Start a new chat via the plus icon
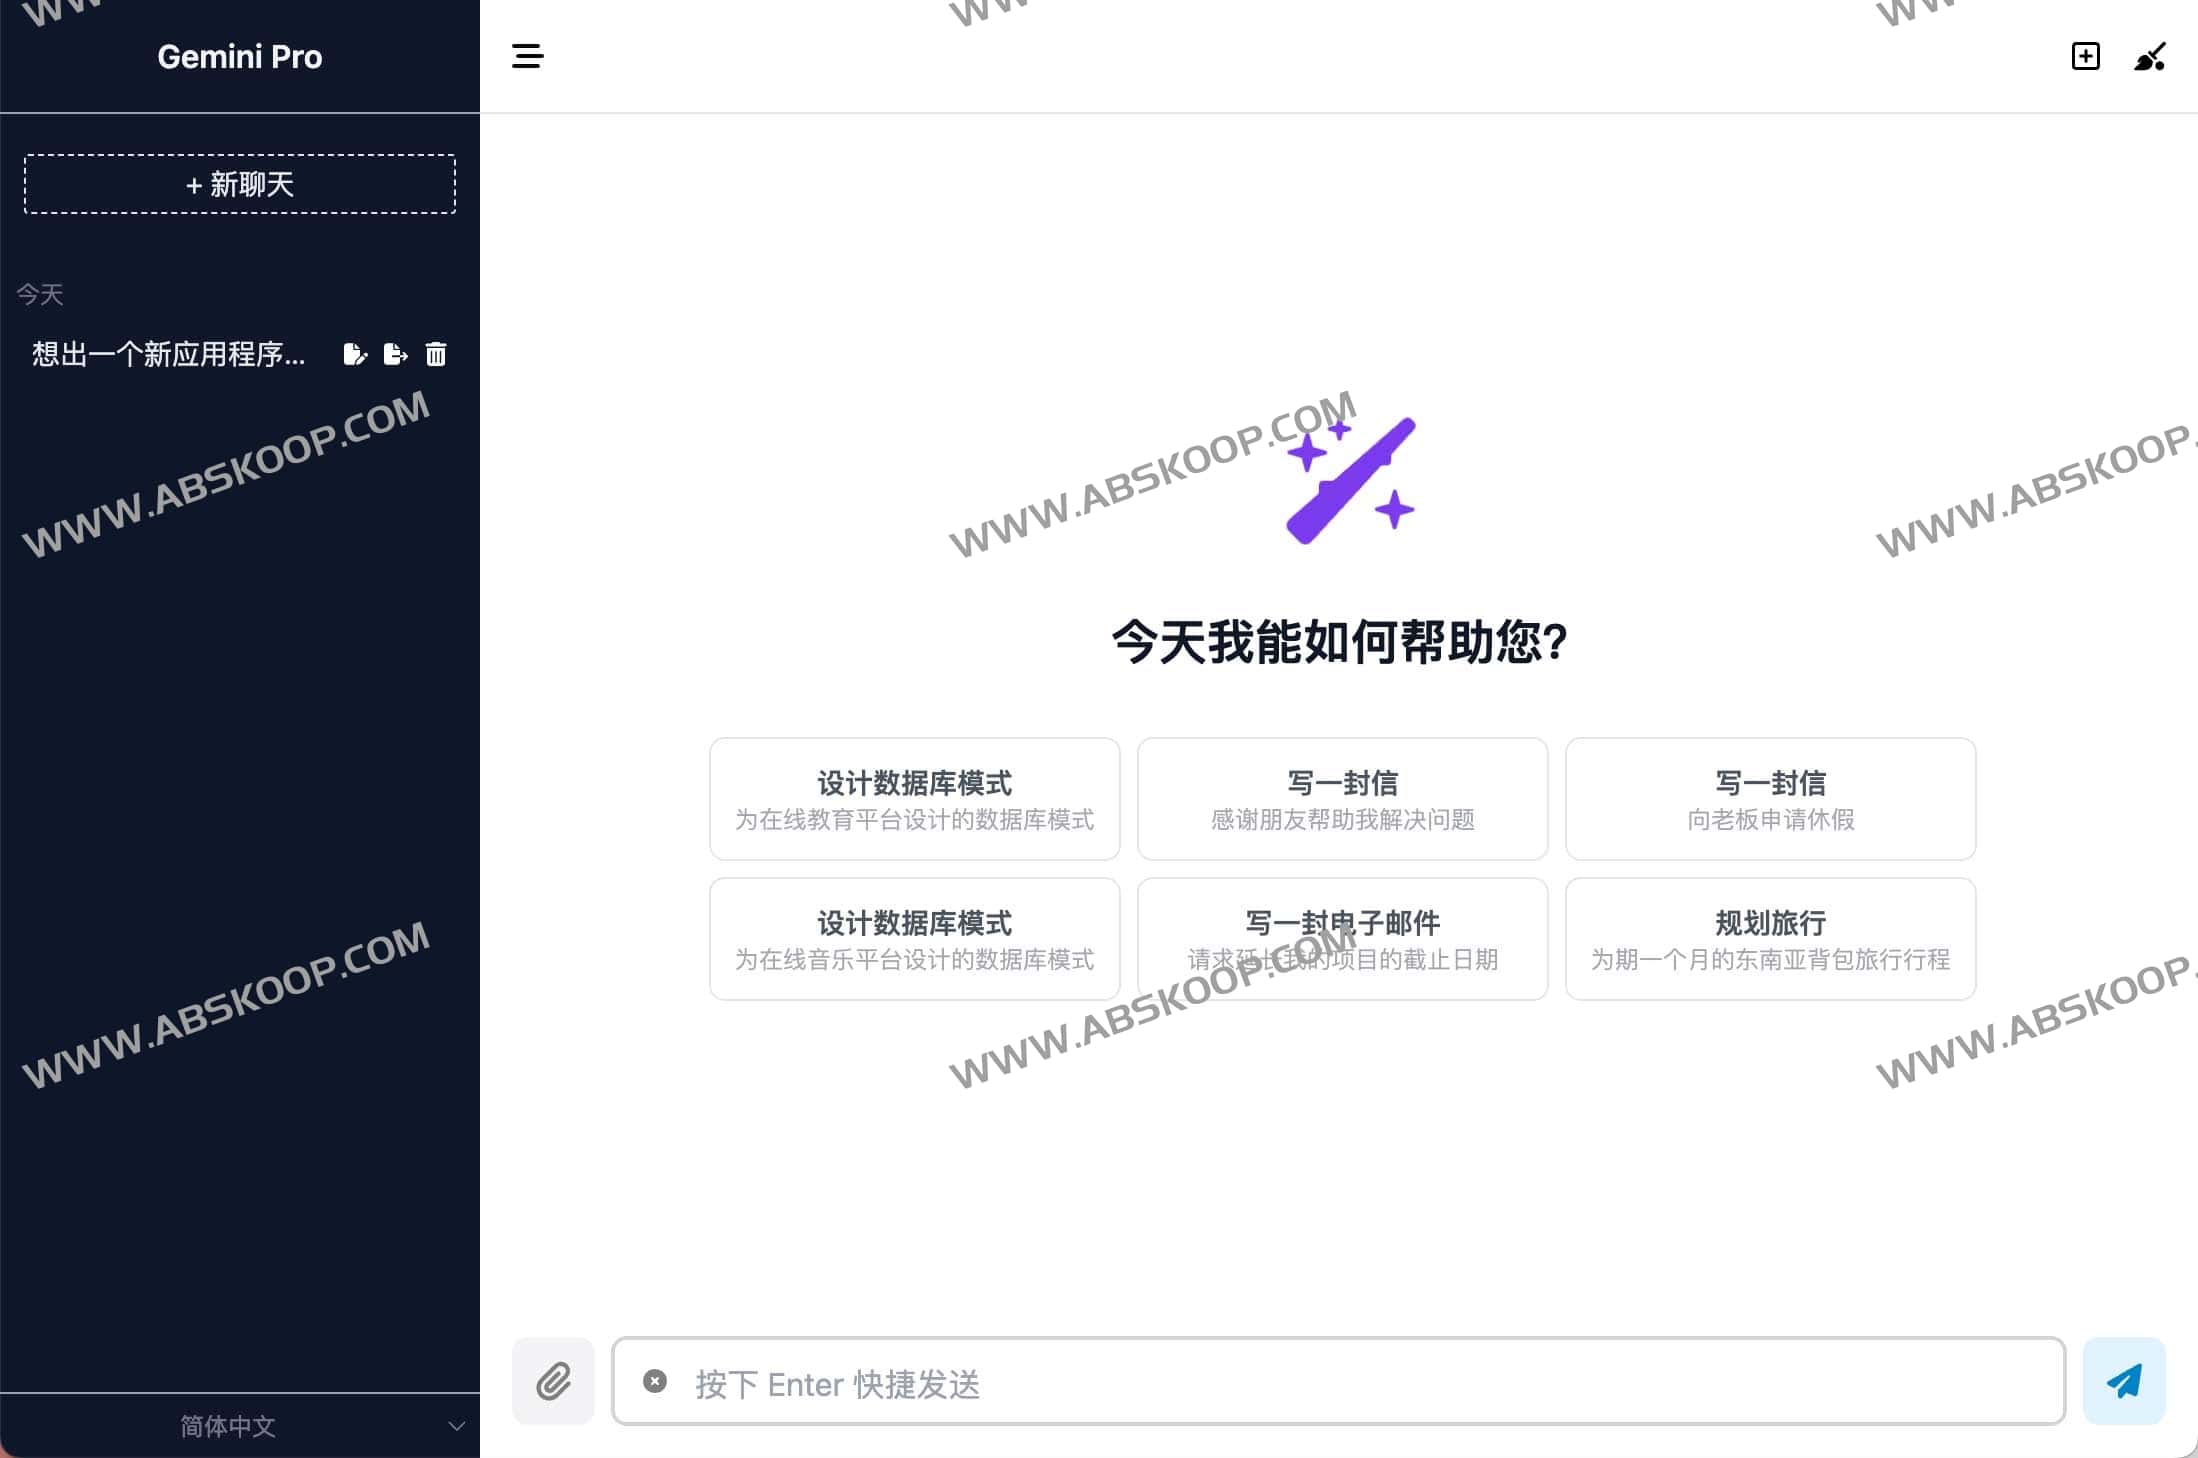Image resolution: width=2198 pixels, height=1458 pixels. (2086, 57)
